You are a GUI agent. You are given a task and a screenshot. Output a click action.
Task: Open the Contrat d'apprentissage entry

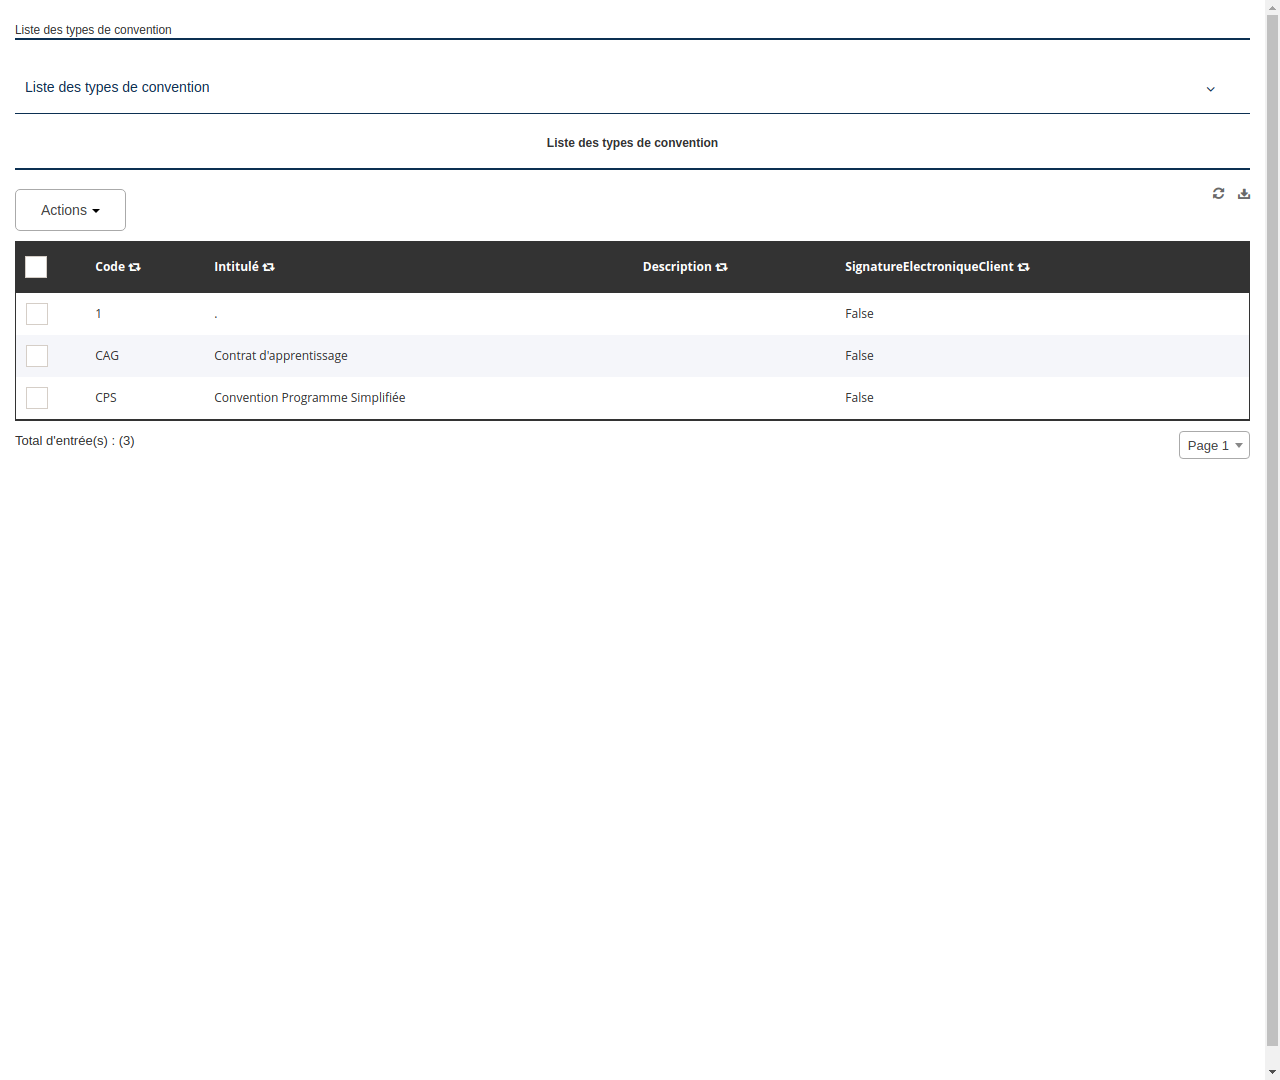click(281, 355)
